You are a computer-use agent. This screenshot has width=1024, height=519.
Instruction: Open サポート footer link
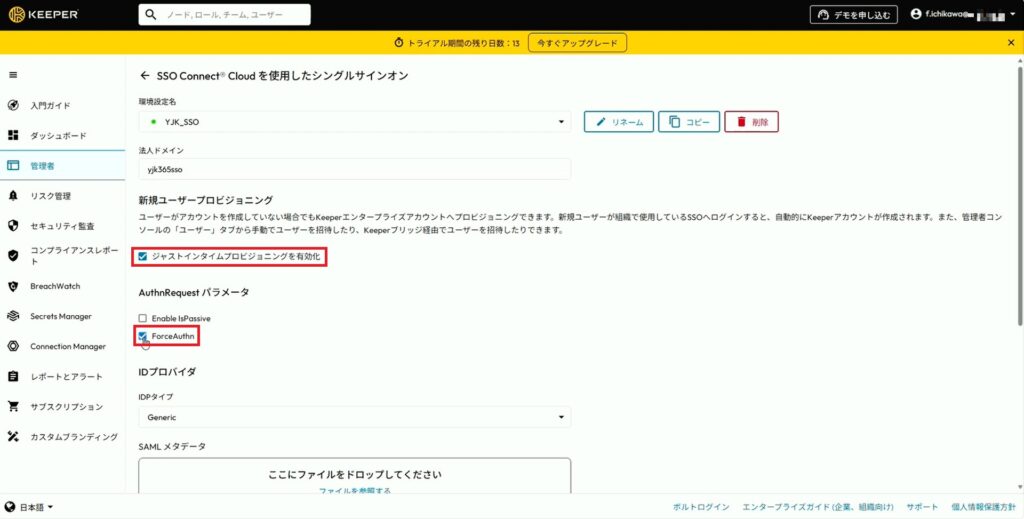922,507
